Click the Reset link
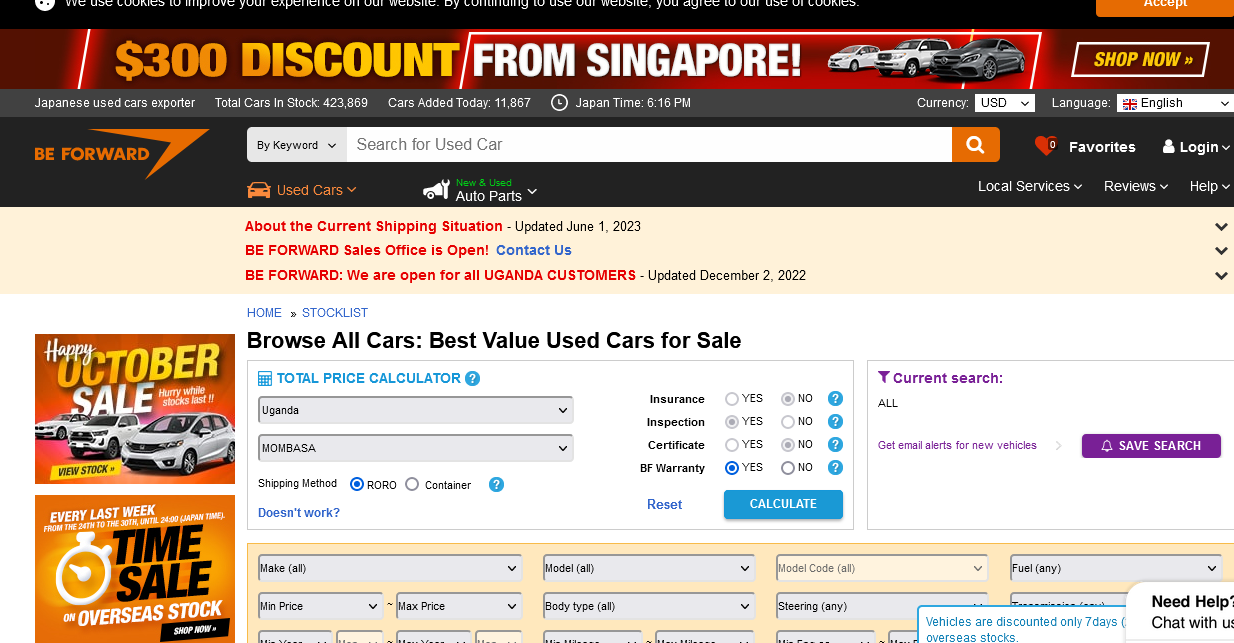1234x643 pixels. 664,504
